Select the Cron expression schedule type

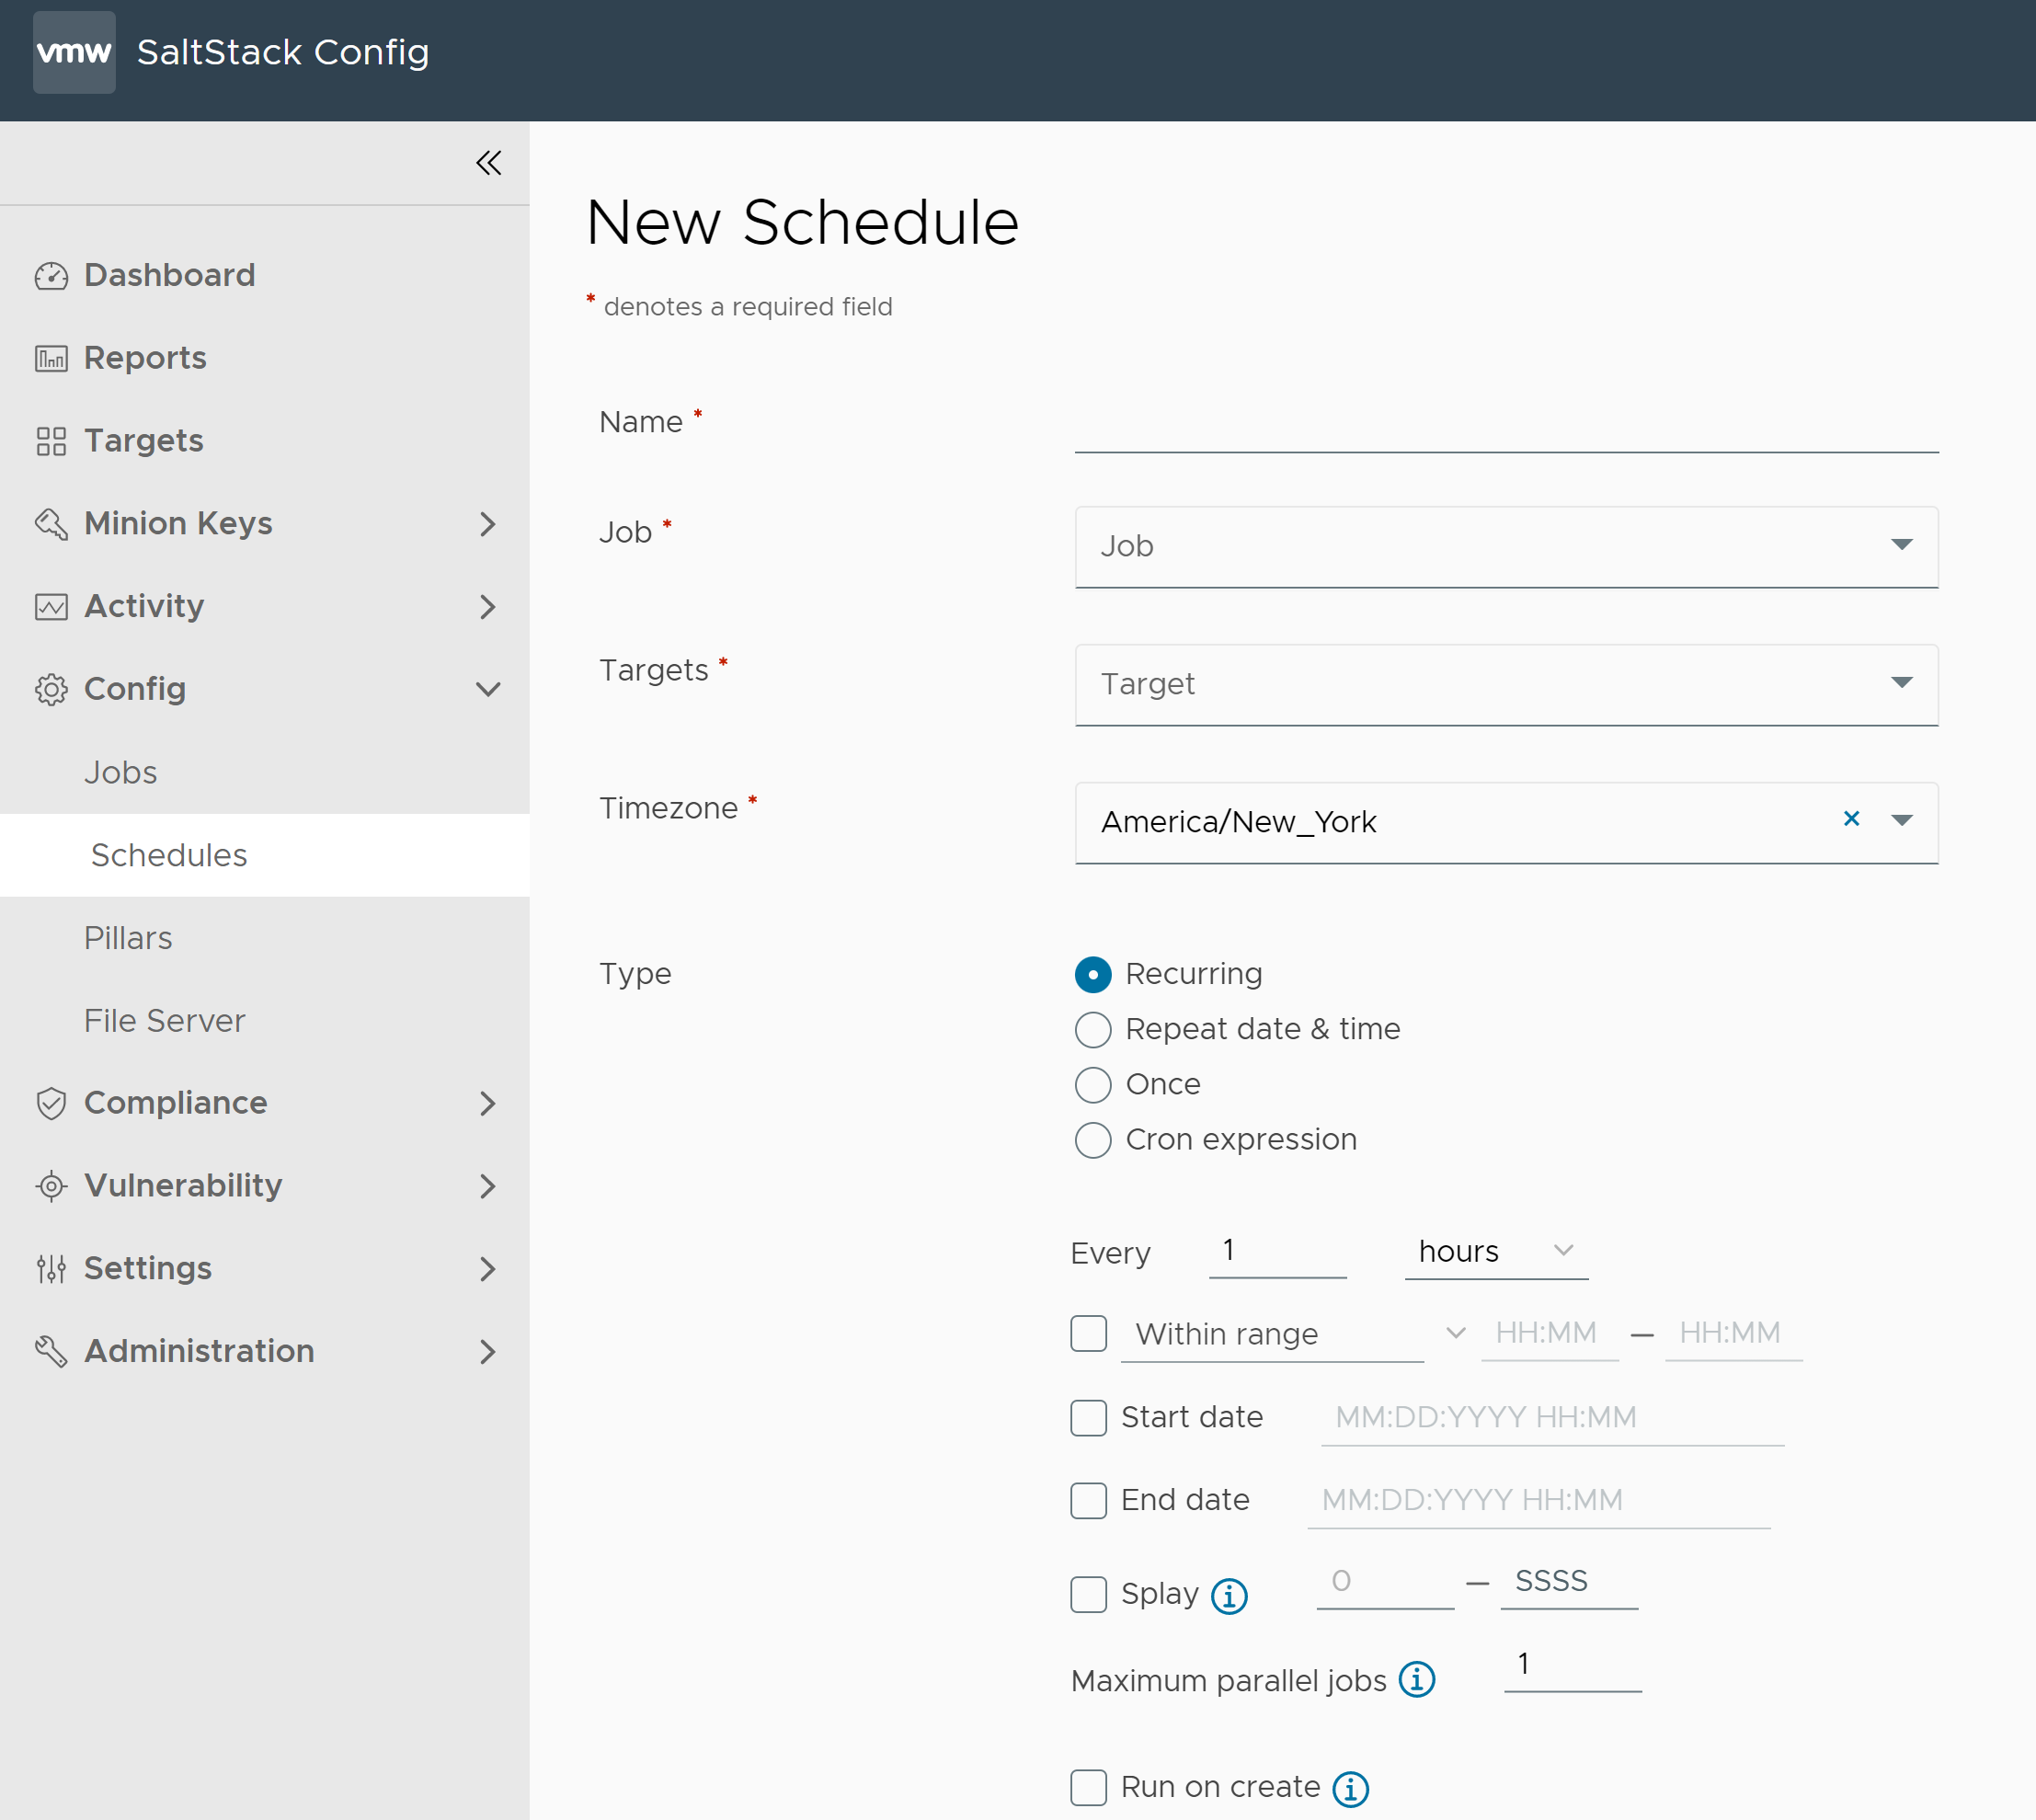(x=1089, y=1140)
